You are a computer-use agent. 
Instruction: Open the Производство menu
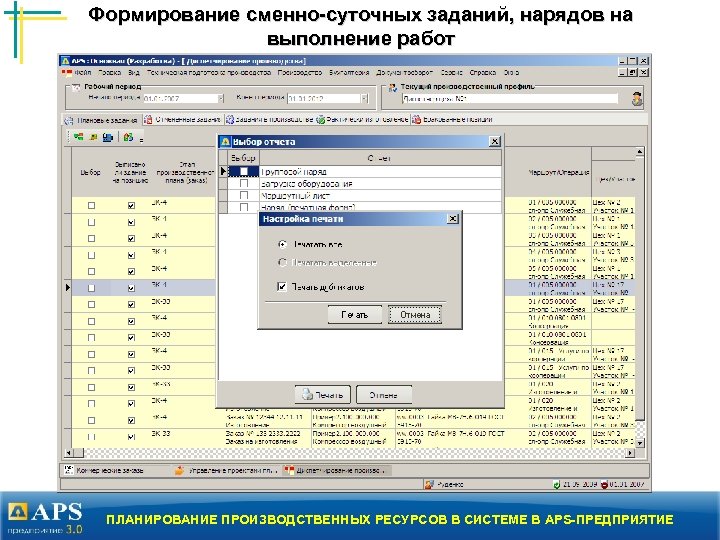[x=300, y=73]
